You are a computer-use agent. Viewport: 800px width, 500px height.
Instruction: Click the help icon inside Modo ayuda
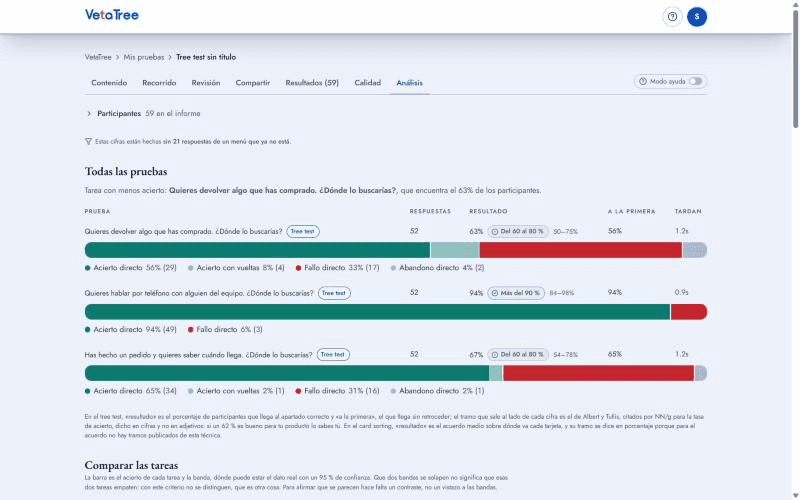pos(643,82)
